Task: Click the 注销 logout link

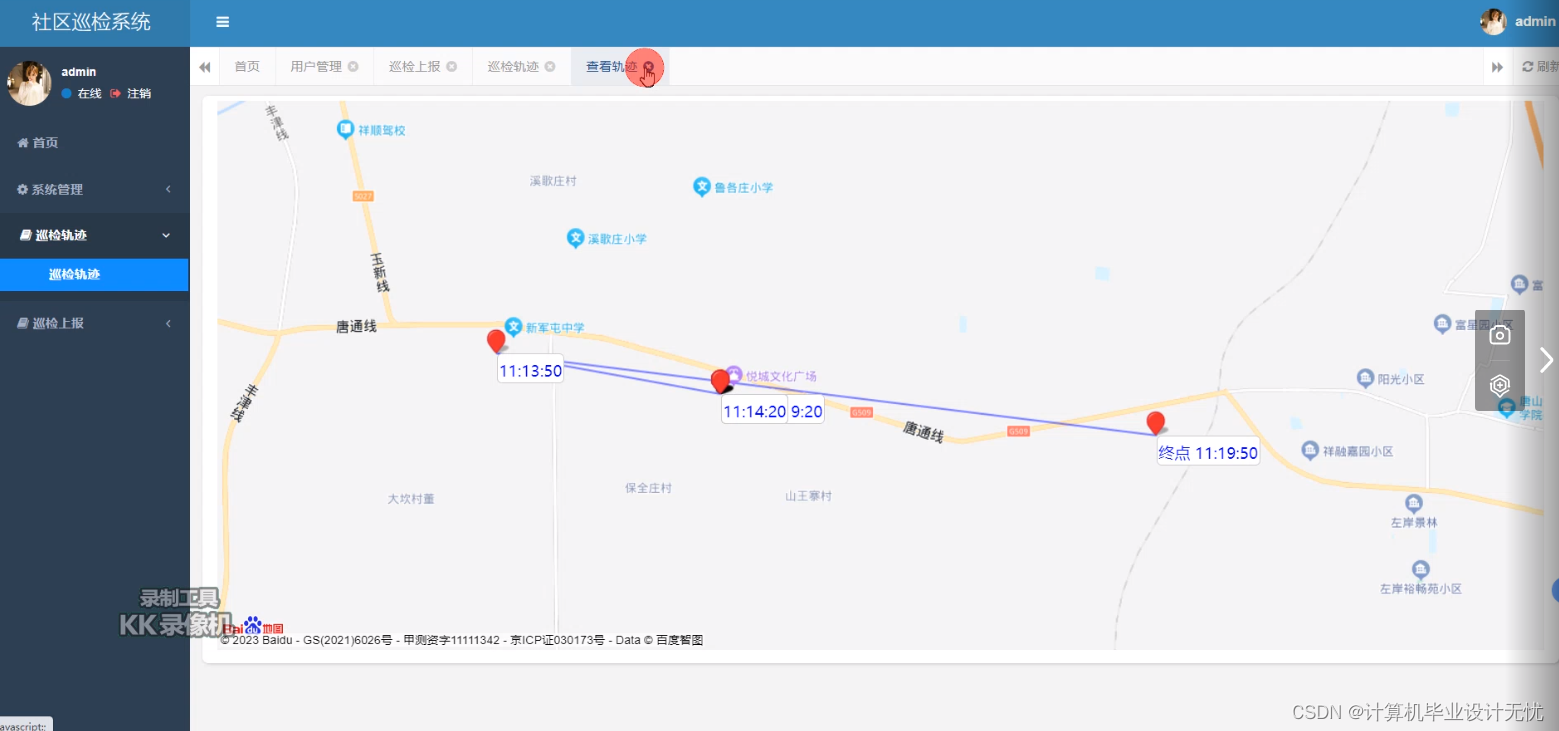Action: [131, 94]
